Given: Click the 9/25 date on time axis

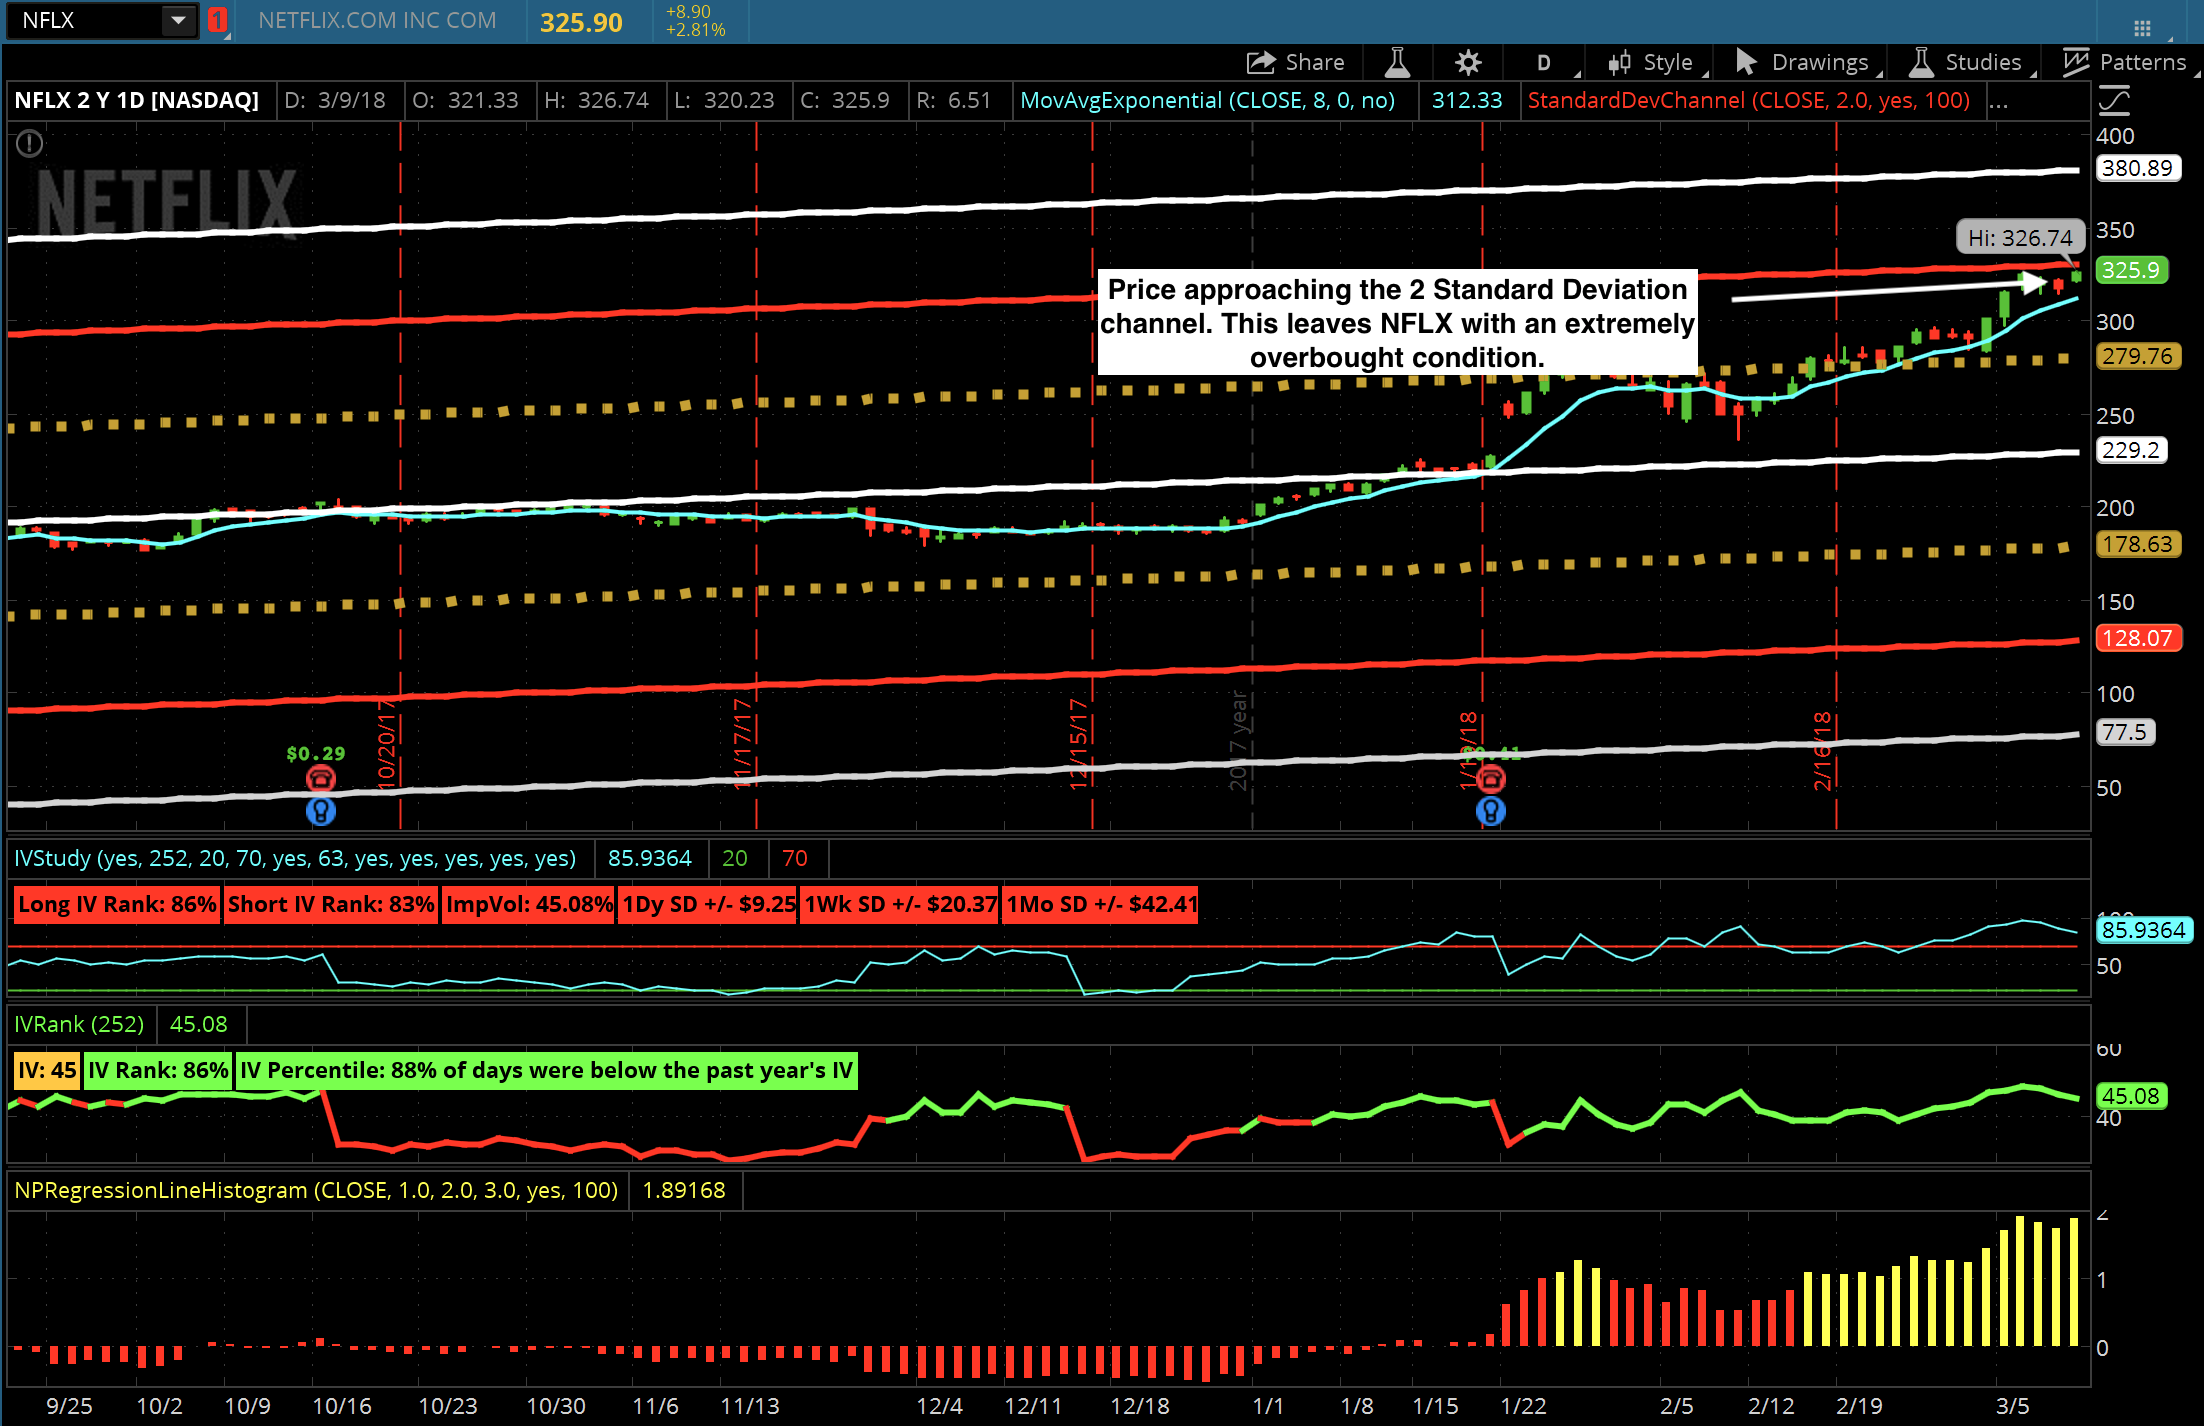Looking at the screenshot, I should click(69, 1406).
